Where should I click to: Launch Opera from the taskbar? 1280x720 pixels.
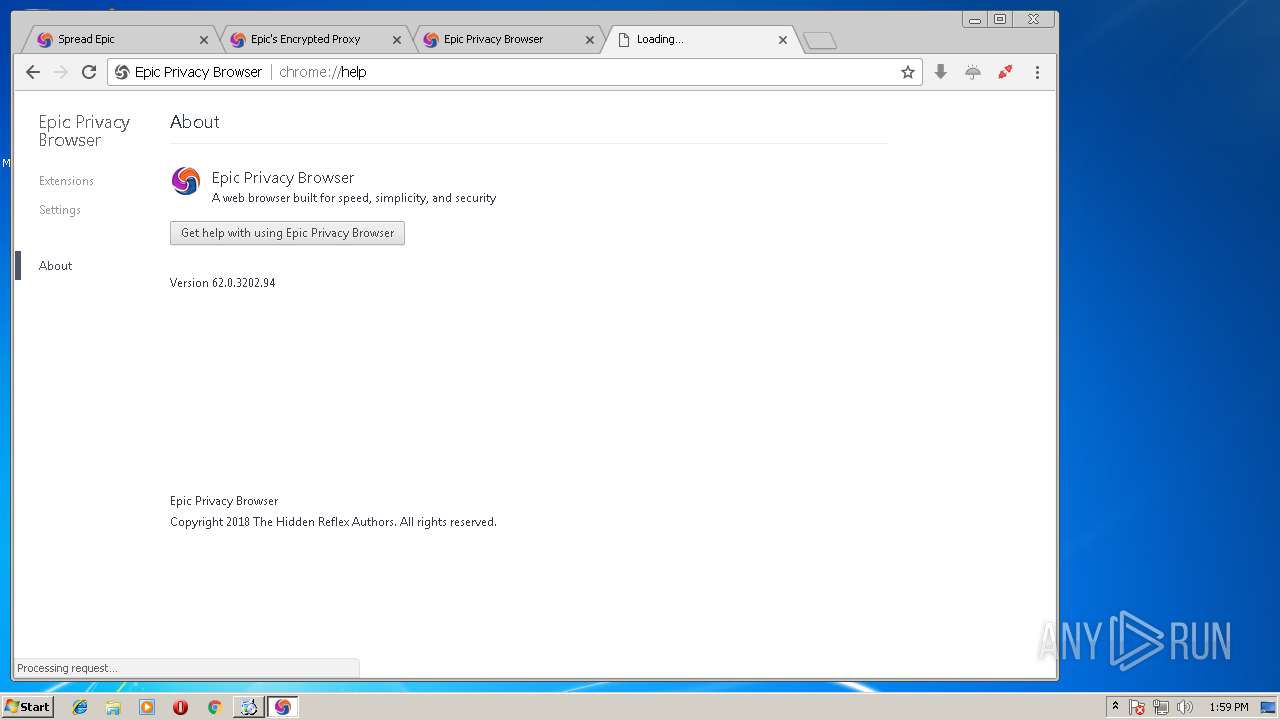click(x=180, y=707)
